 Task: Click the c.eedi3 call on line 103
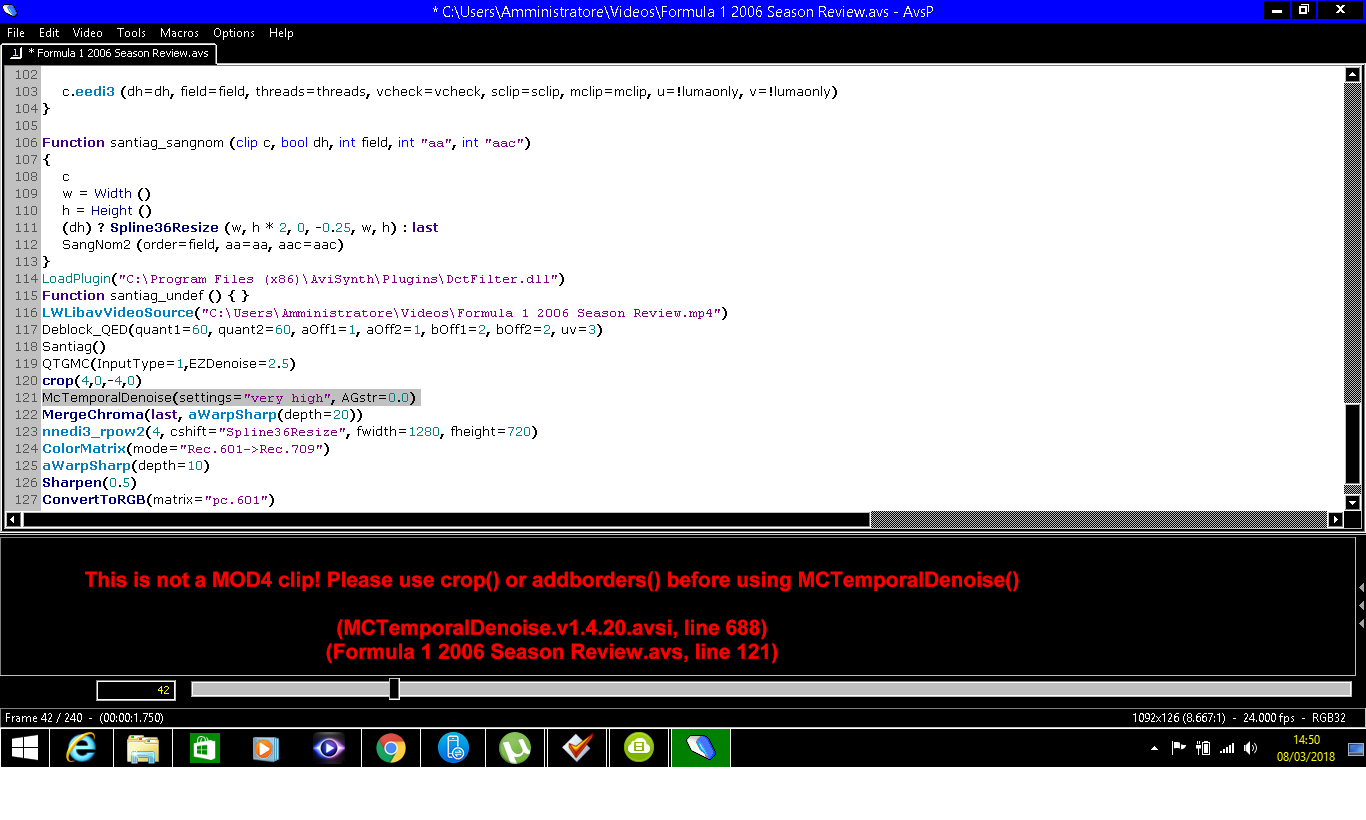pos(449,92)
